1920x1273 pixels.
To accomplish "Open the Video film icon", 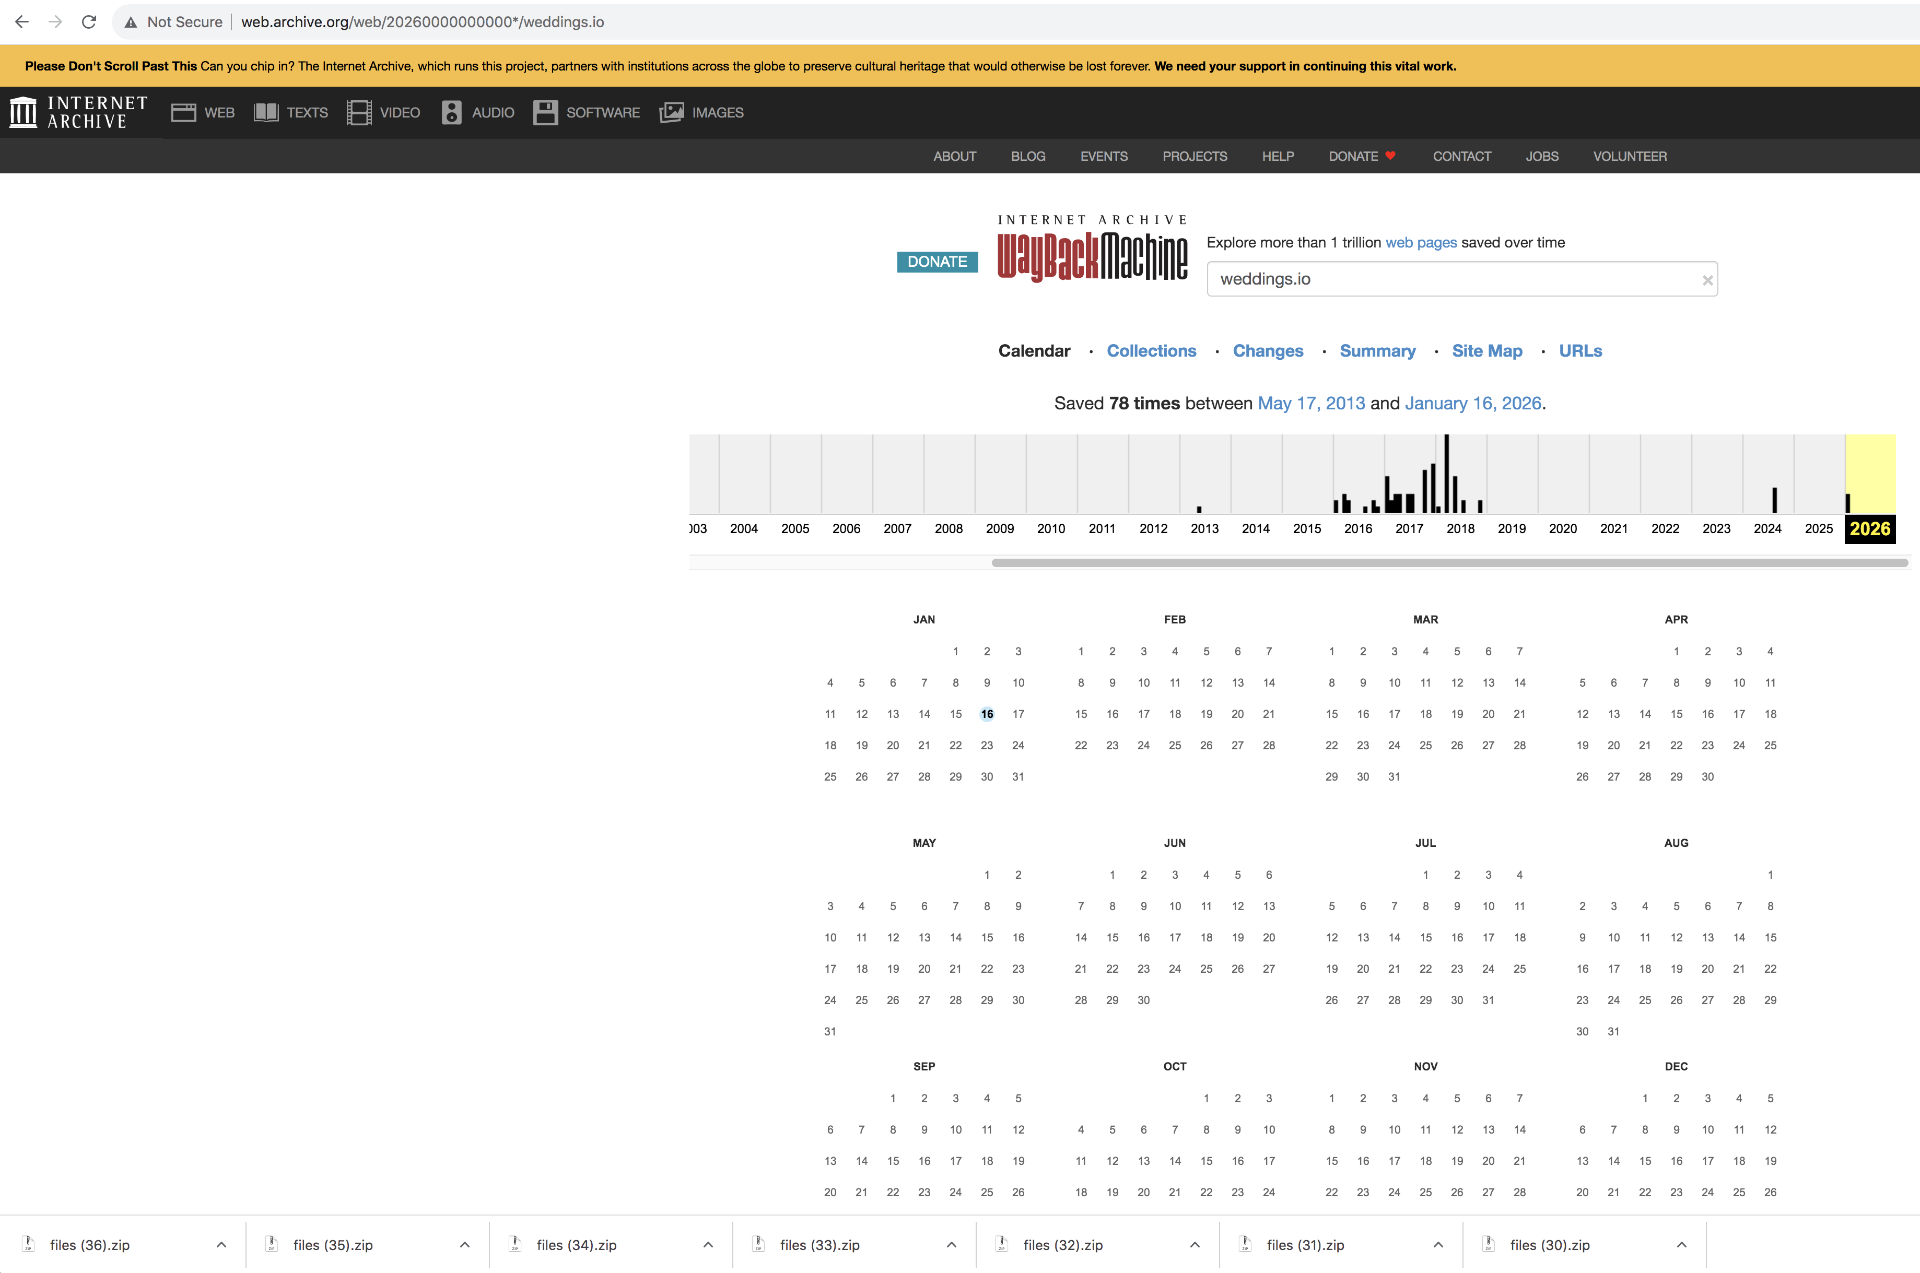I will point(359,112).
